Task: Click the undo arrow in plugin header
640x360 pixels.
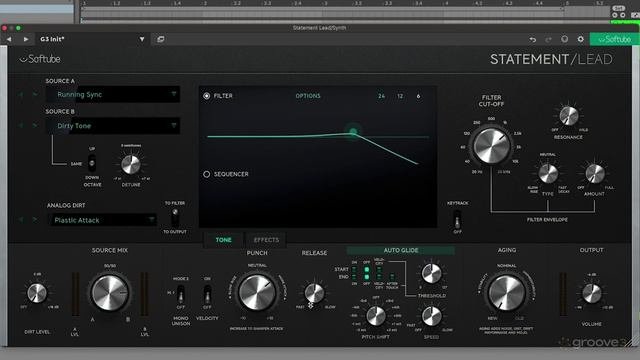Action: [533, 39]
